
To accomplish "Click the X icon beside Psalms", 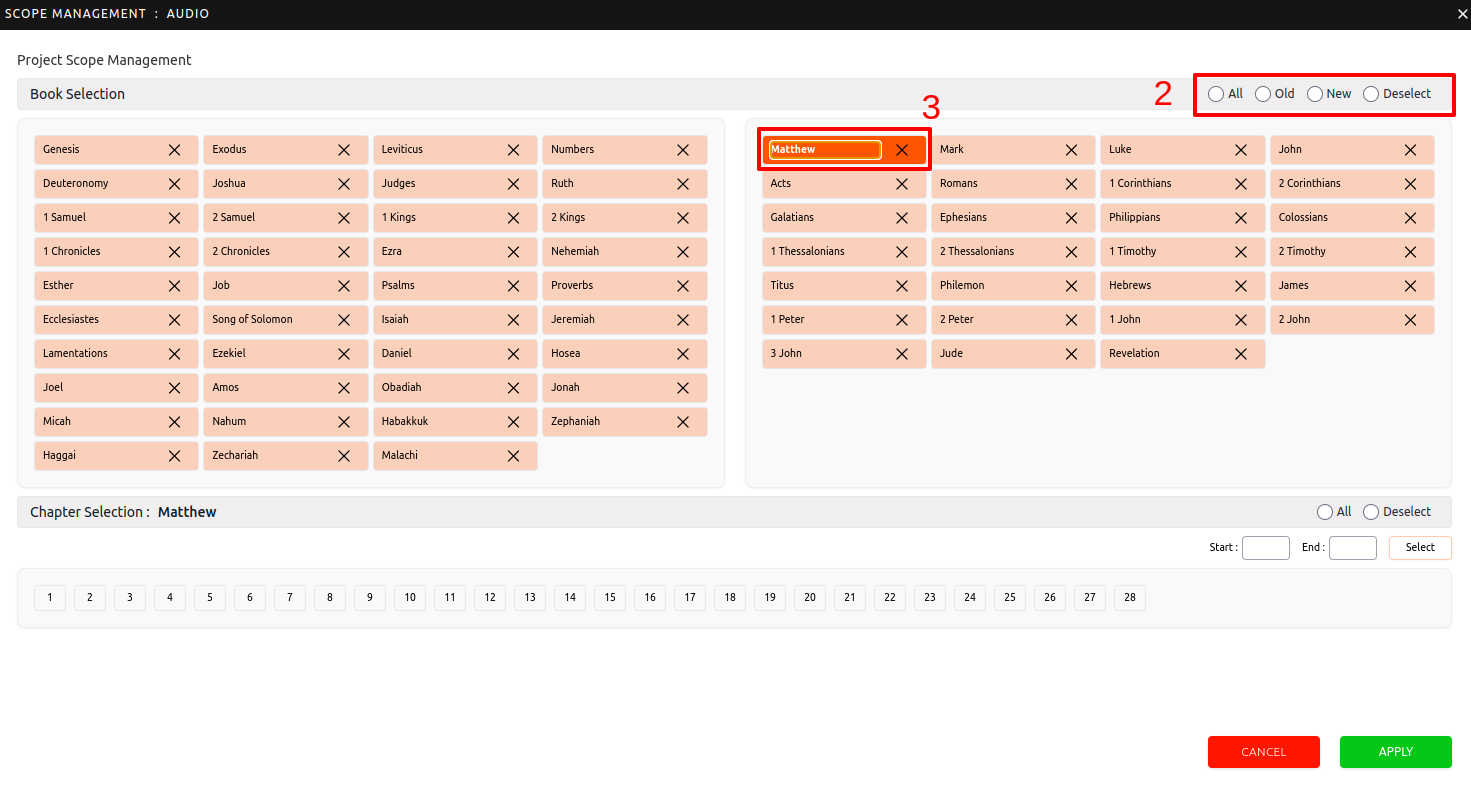I will tap(513, 286).
